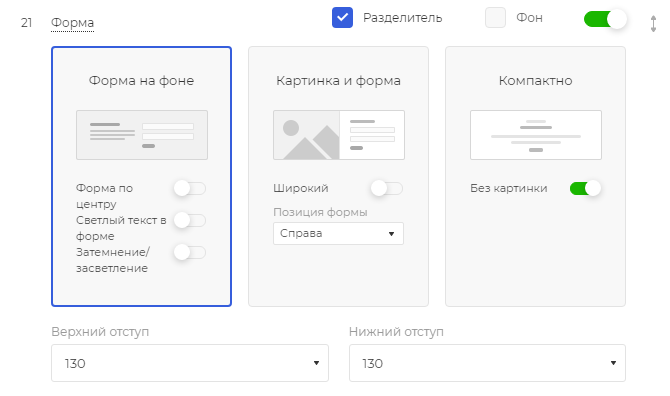Click the Без картинки label text
The height and width of the screenshot is (396, 670).
pyautogui.click(x=508, y=188)
